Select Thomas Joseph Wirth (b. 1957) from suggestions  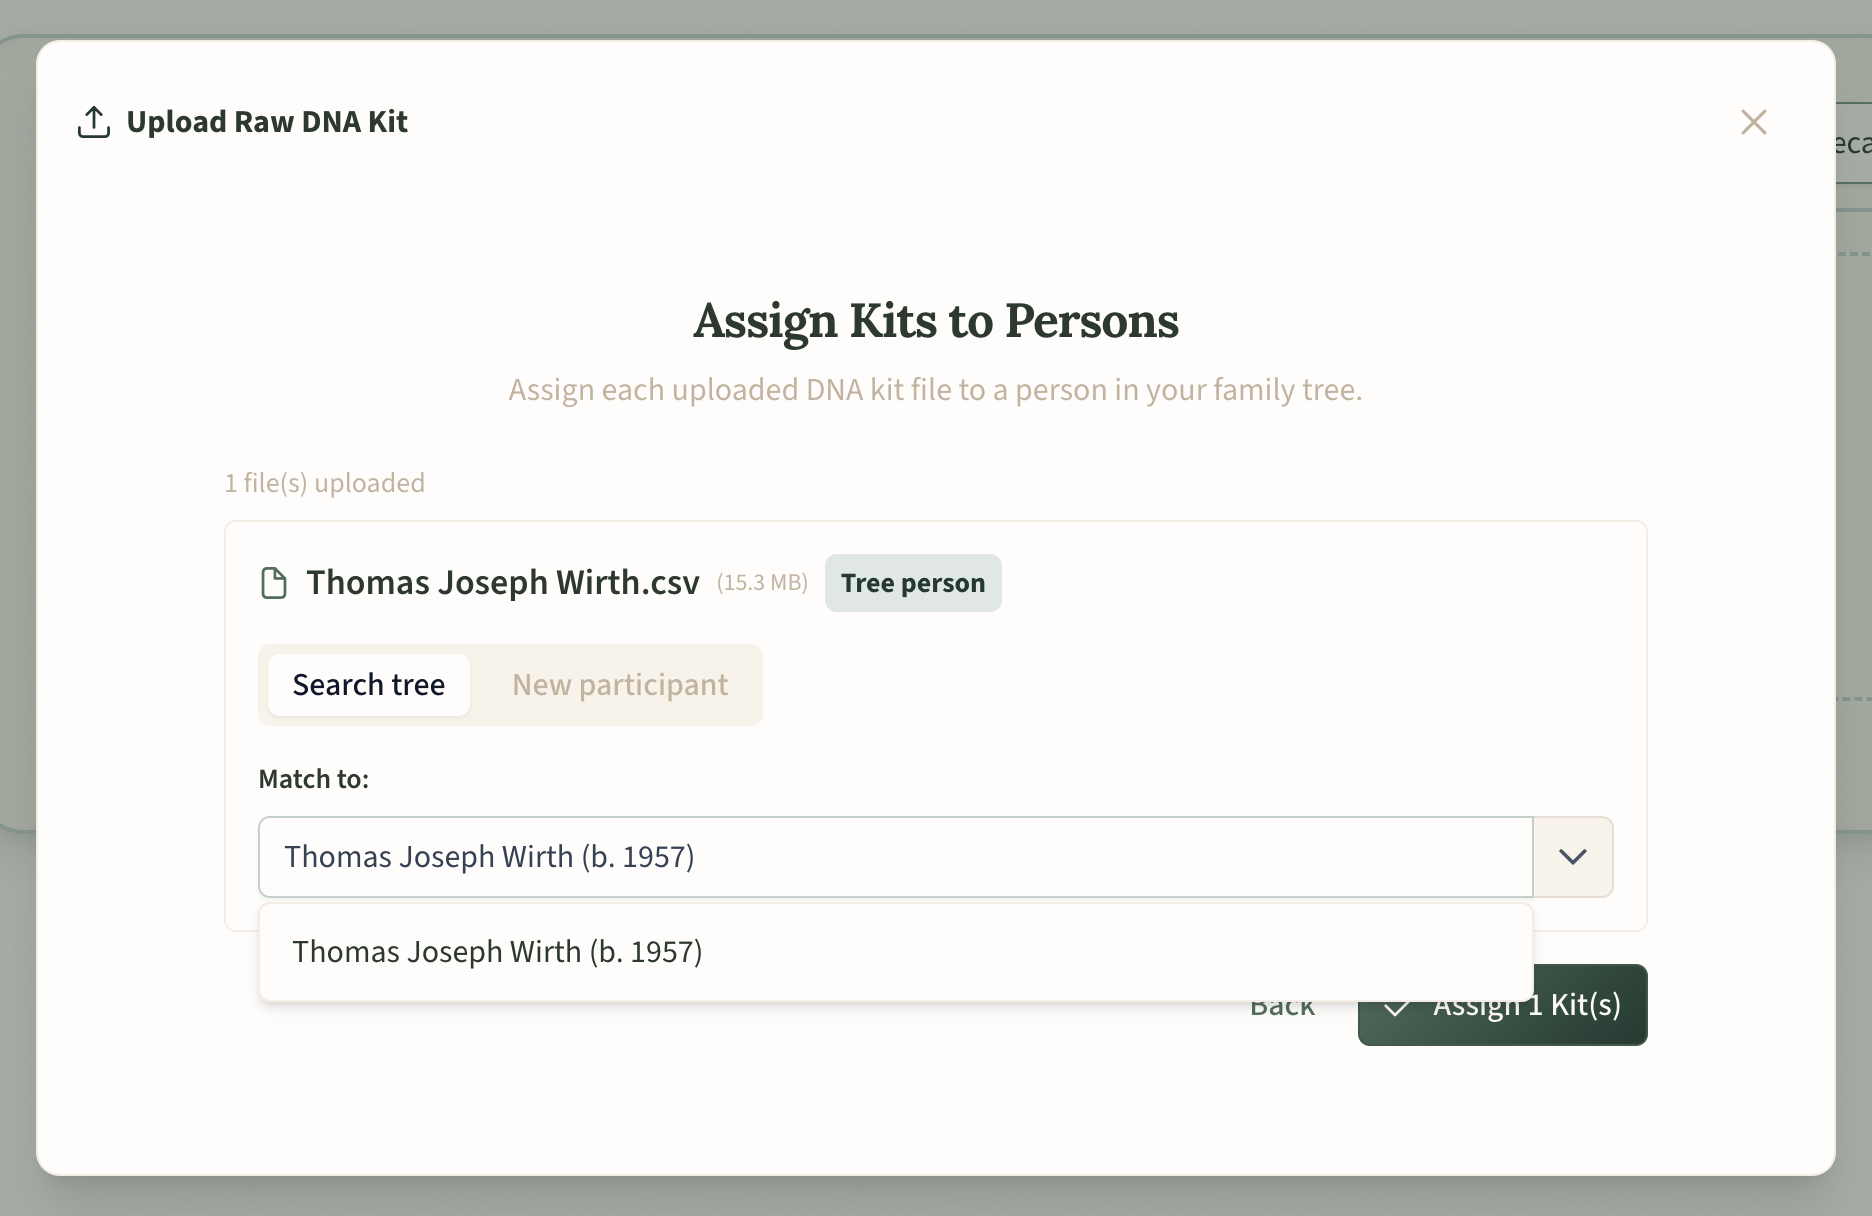click(896, 952)
